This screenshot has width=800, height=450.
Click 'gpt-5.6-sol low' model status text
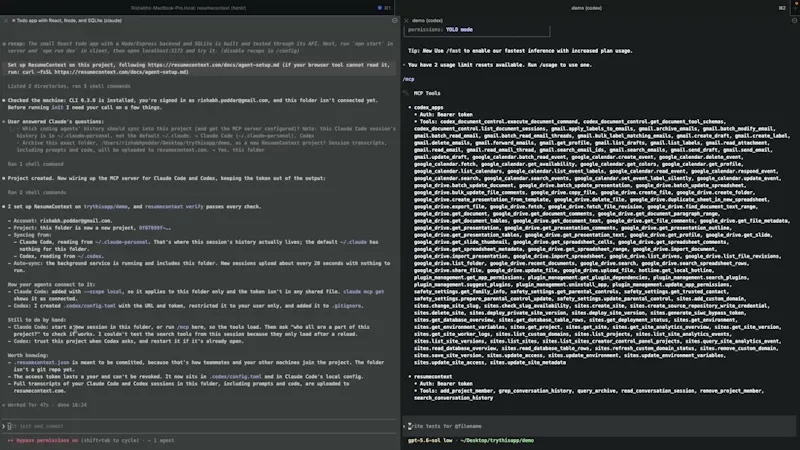point(430,440)
